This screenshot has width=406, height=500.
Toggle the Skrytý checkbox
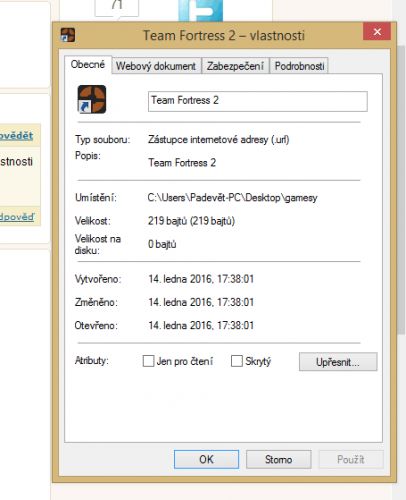[237, 361]
